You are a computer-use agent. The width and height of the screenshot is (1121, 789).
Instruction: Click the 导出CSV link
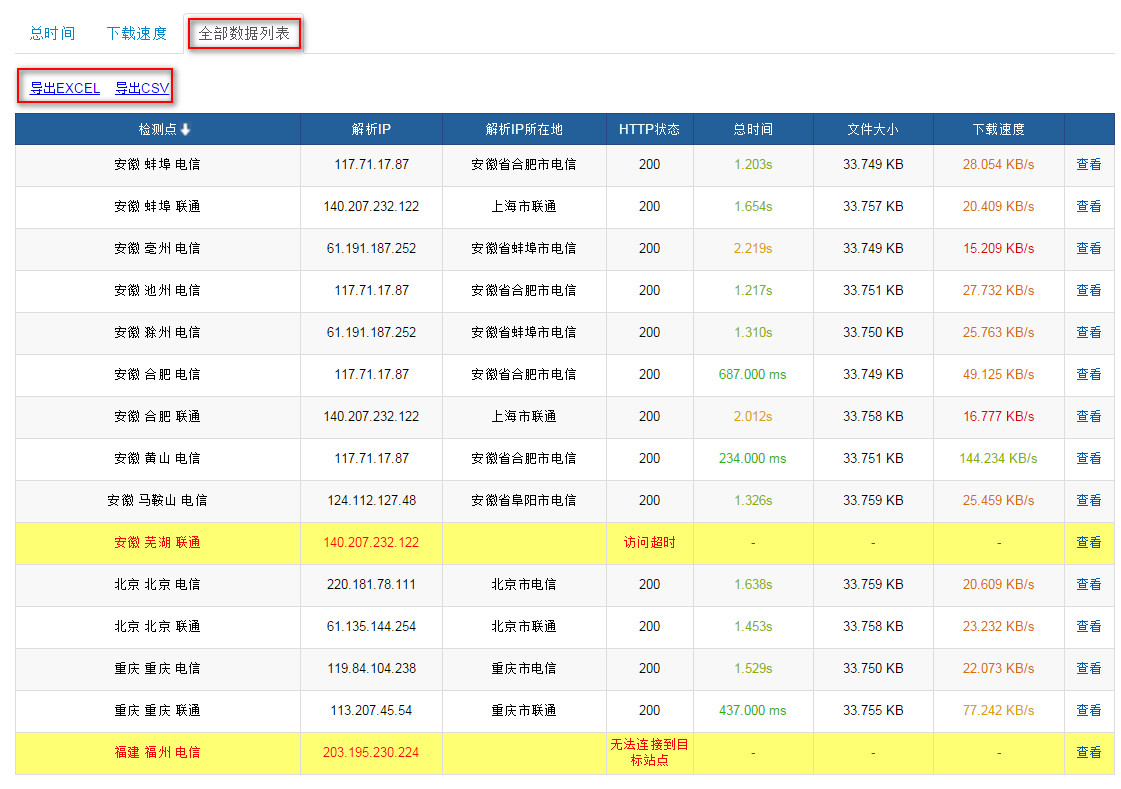click(142, 88)
